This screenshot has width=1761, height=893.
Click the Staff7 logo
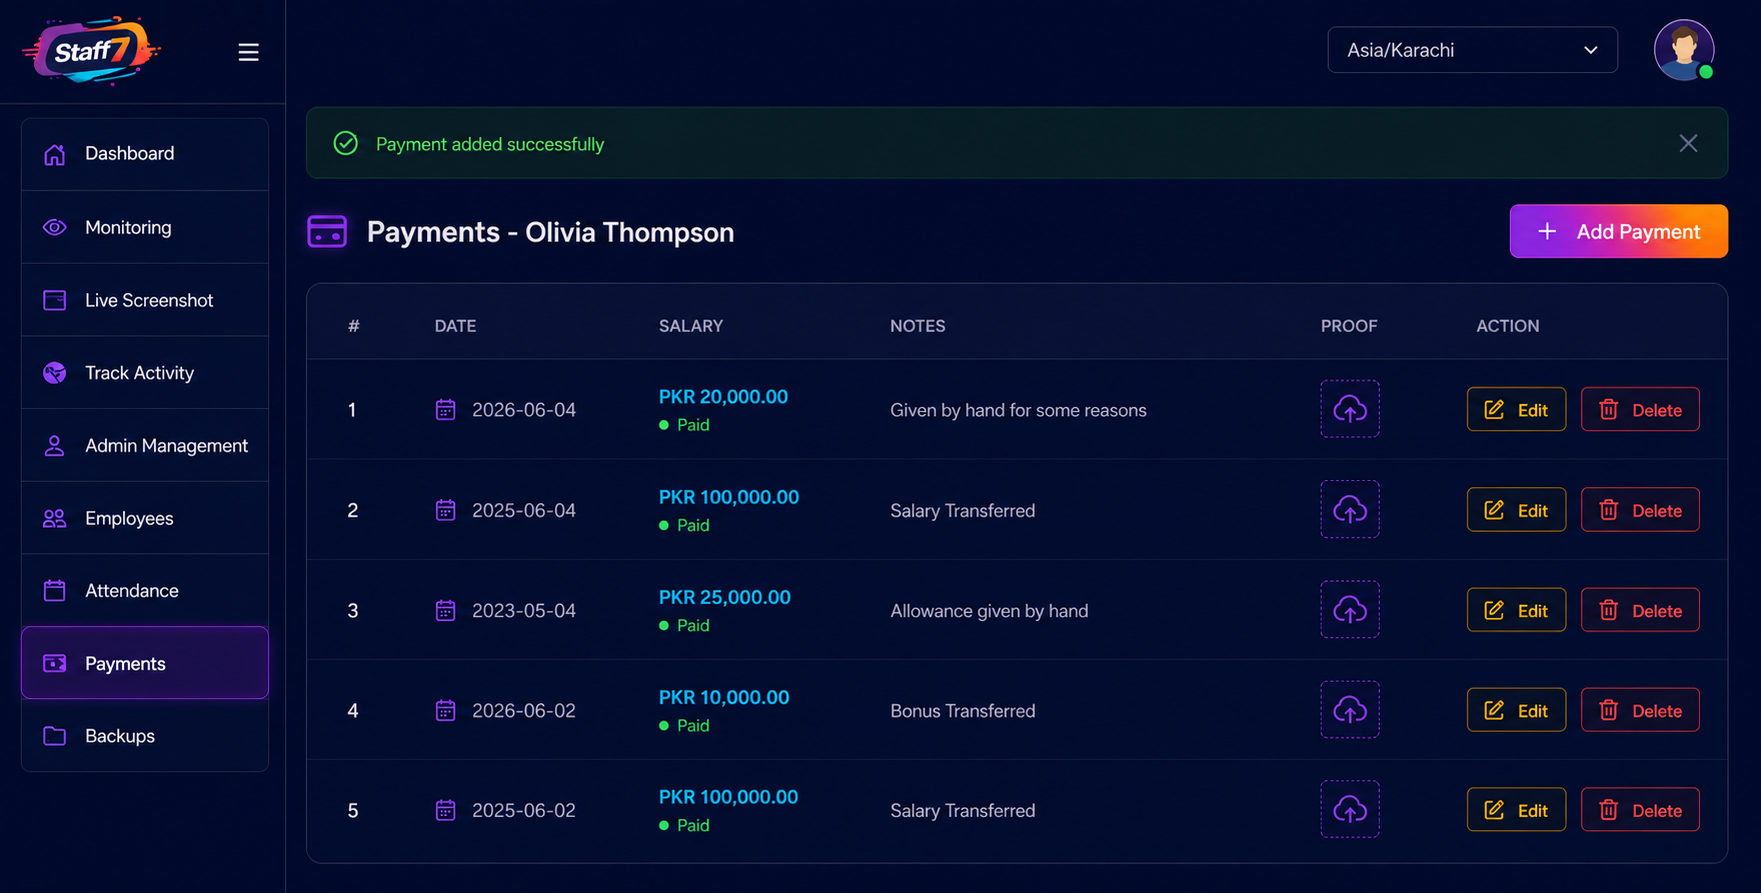click(92, 50)
